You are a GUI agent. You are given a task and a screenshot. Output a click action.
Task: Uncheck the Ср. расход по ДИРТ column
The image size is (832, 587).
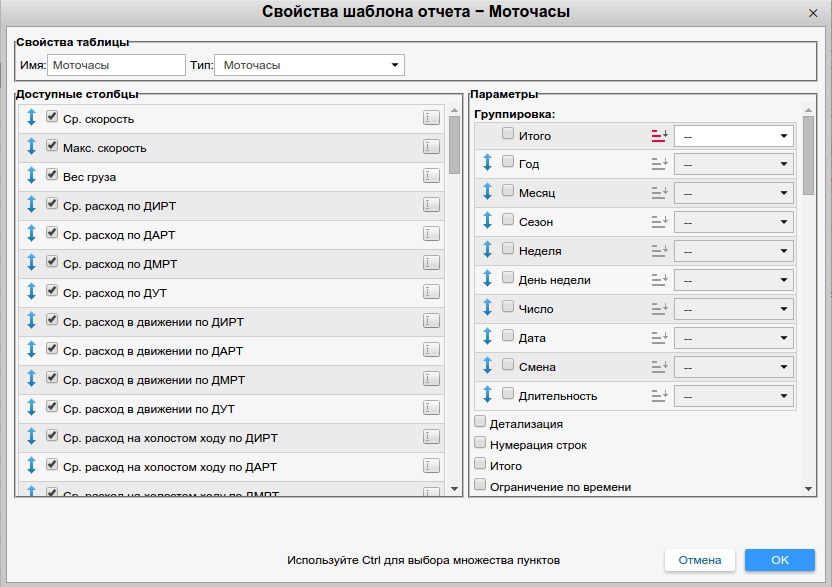(x=52, y=205)
